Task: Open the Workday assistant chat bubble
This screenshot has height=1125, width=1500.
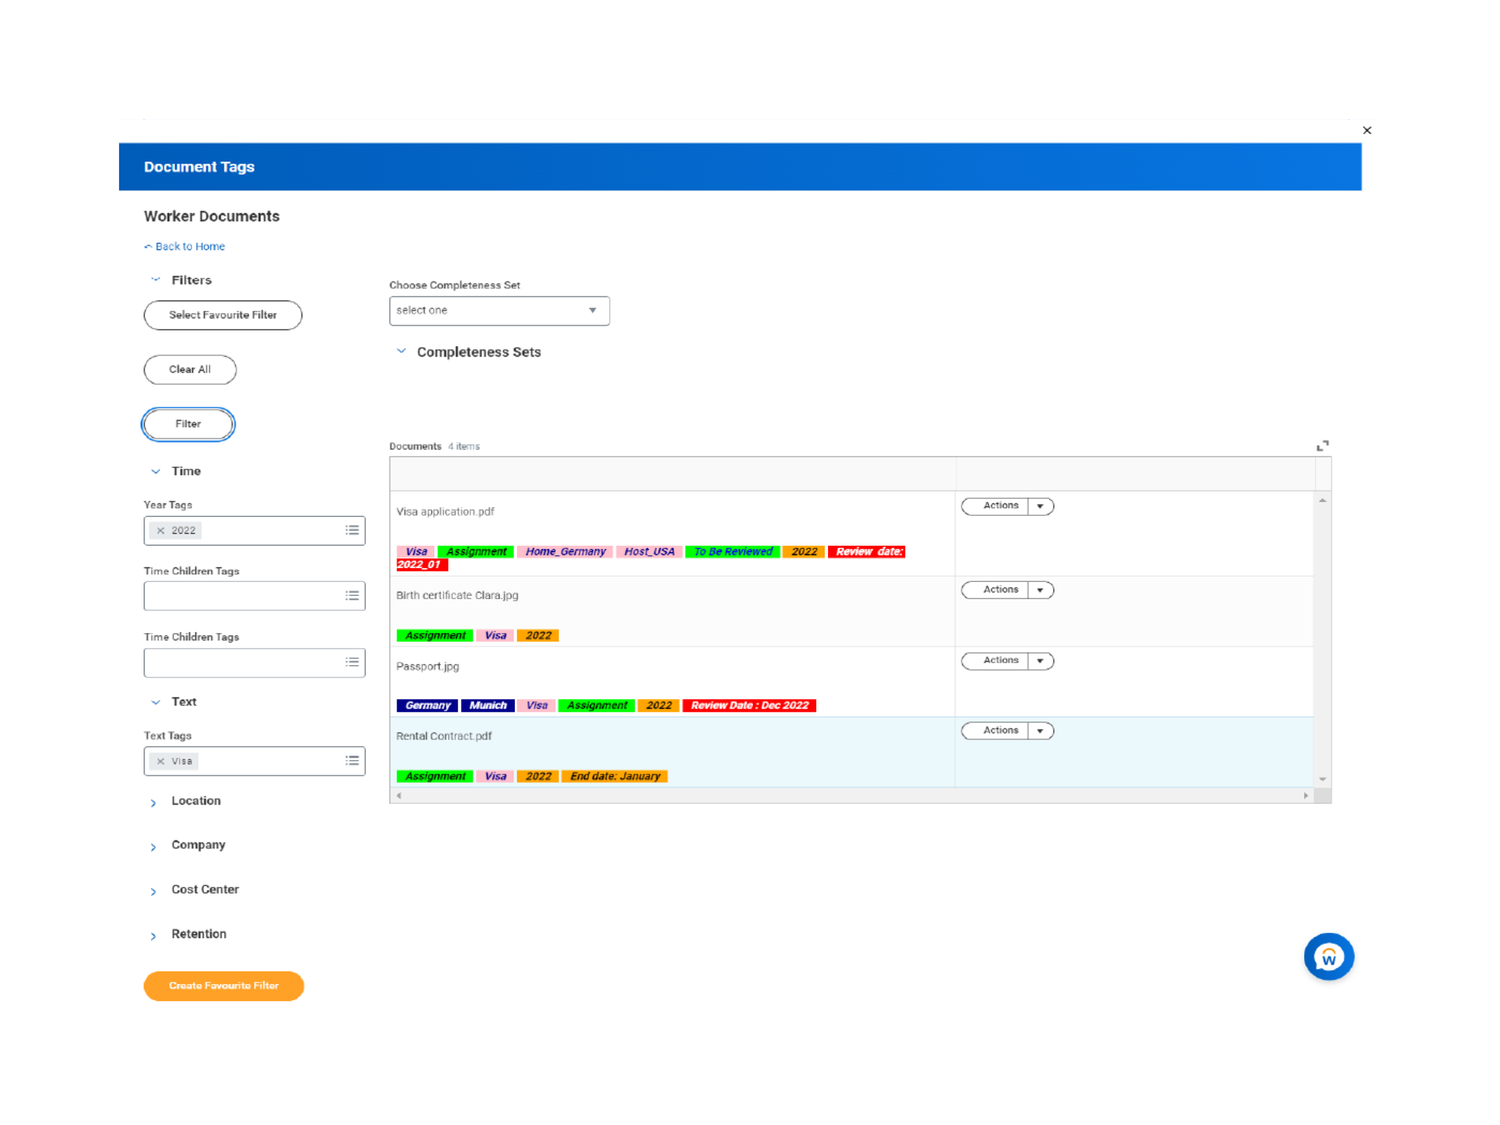Action: click(1328, 956)
